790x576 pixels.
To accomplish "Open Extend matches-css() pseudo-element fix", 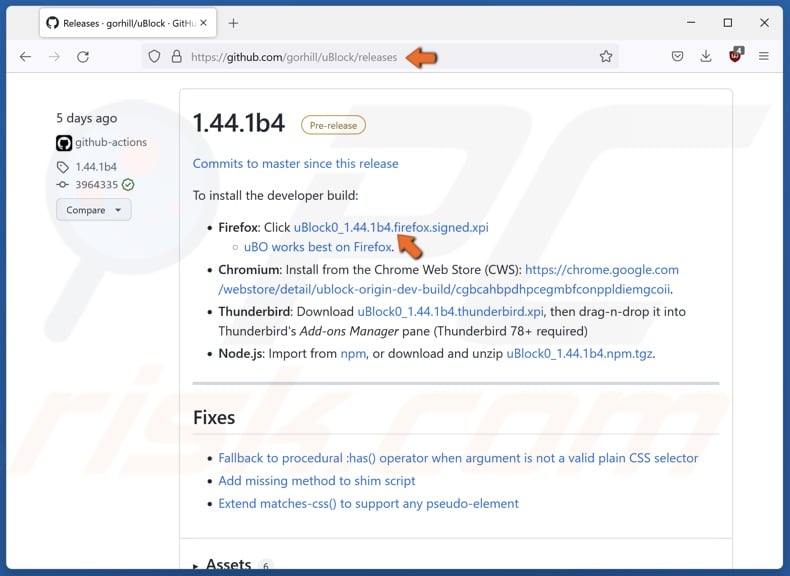I will coord(368,503).
